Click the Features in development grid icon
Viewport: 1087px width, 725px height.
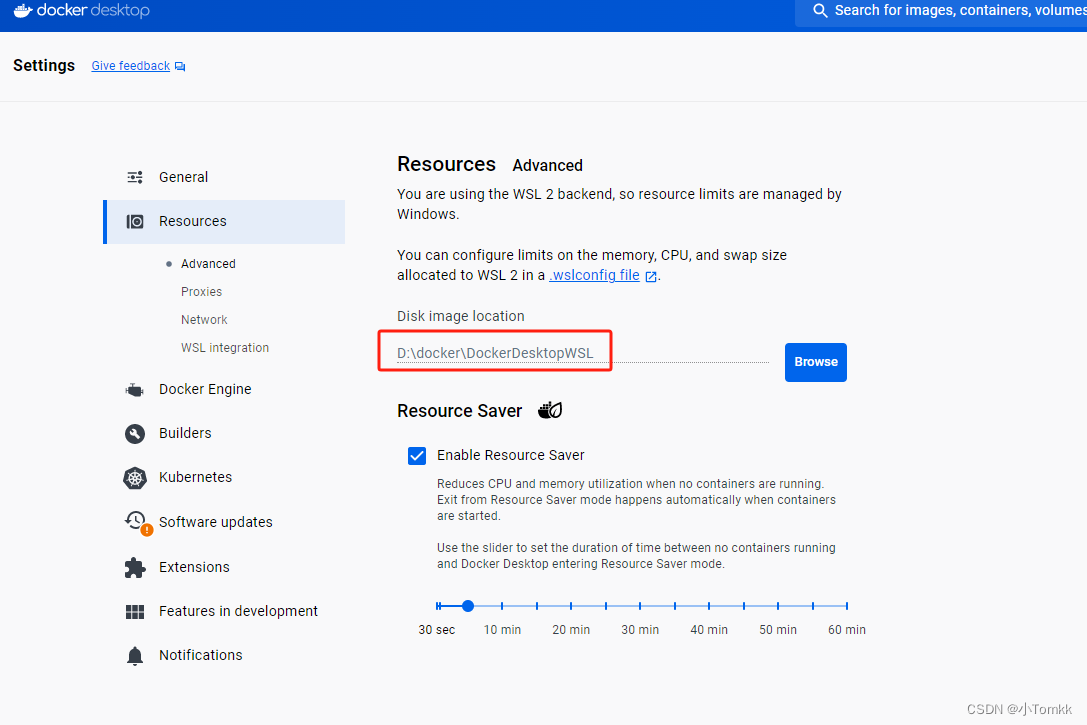[134, 611]
